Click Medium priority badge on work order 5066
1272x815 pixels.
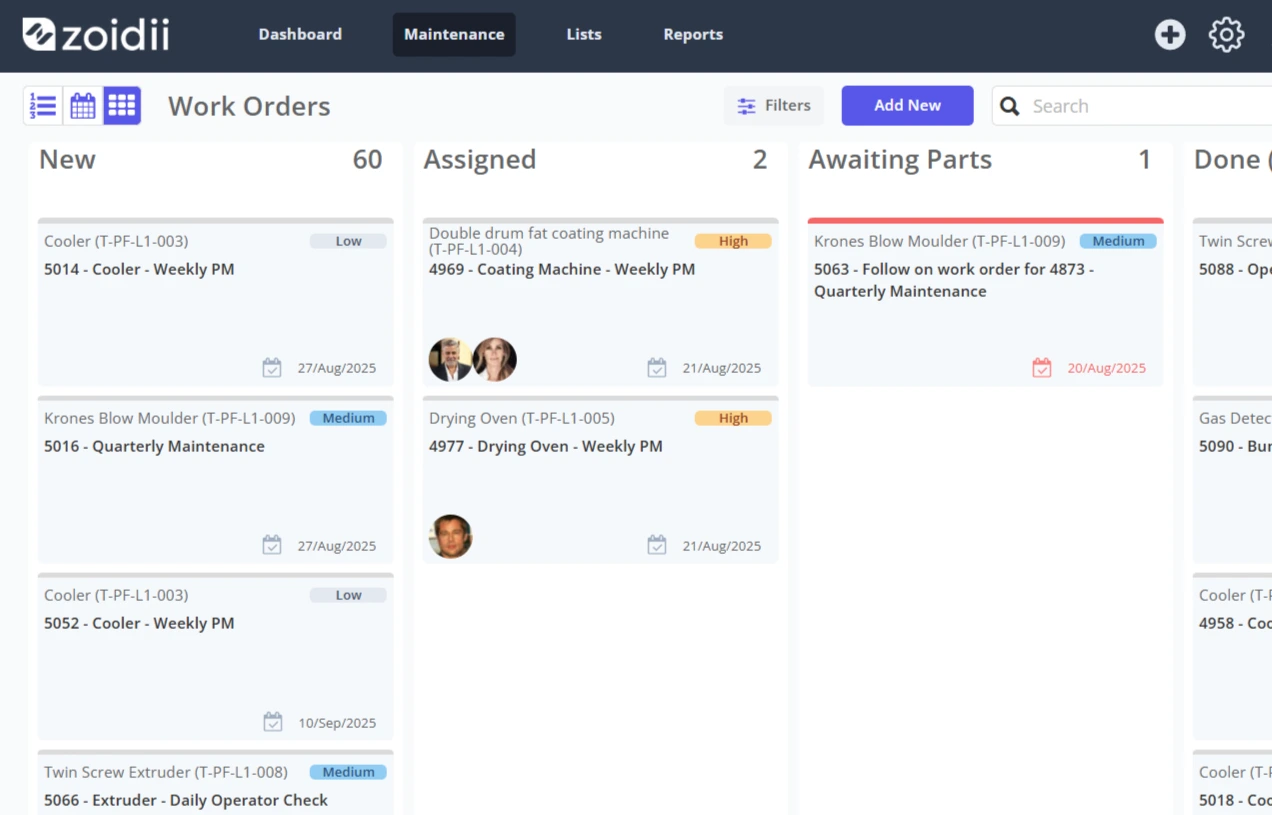tap(348, 772)
